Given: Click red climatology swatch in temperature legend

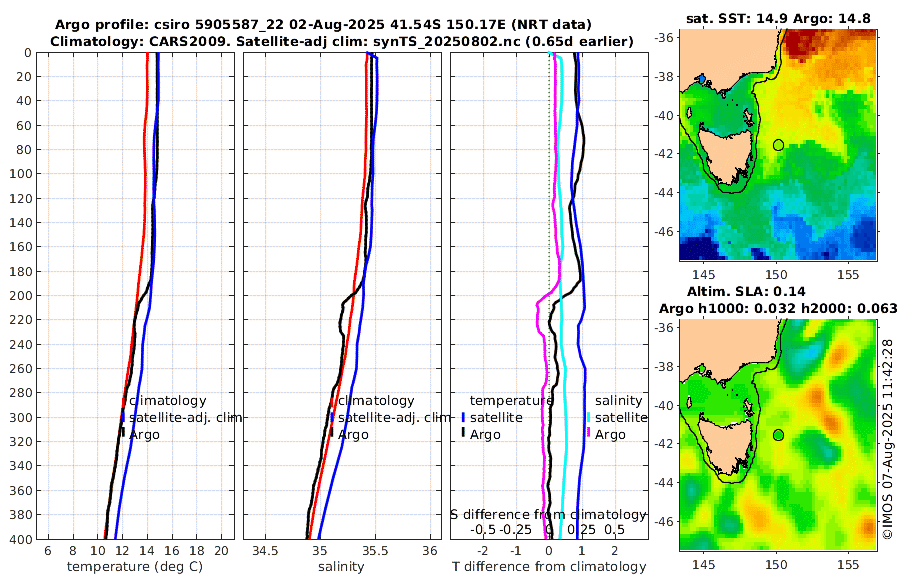Looking at the screenshot, I should 123,401.
